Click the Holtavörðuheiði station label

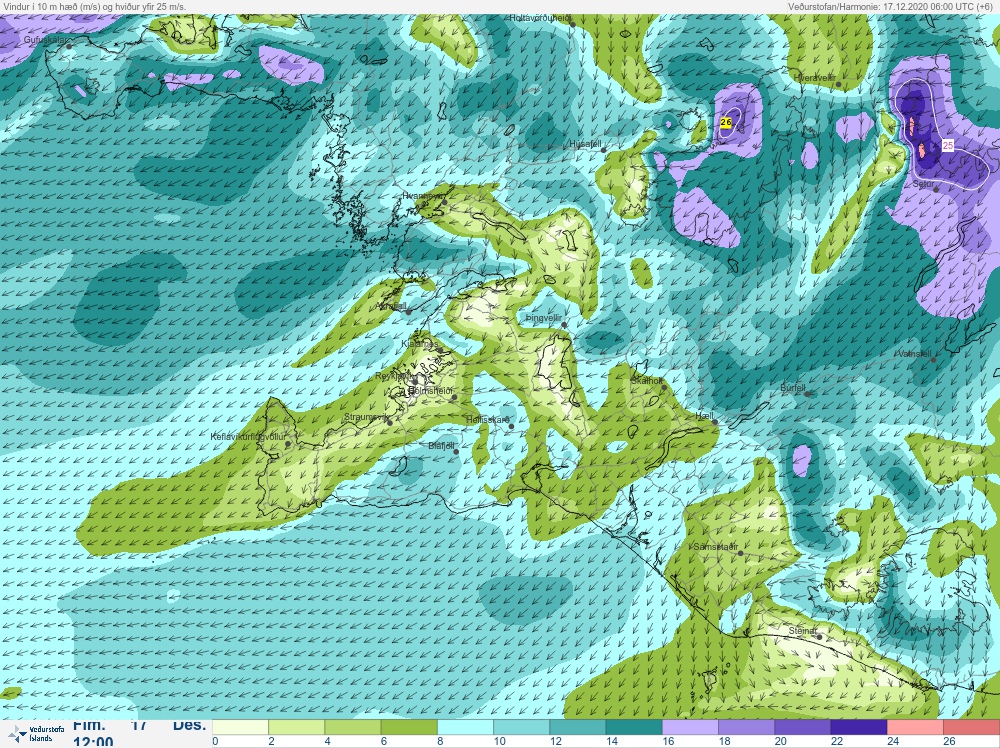pyautogui.click(x=540, y=18)
